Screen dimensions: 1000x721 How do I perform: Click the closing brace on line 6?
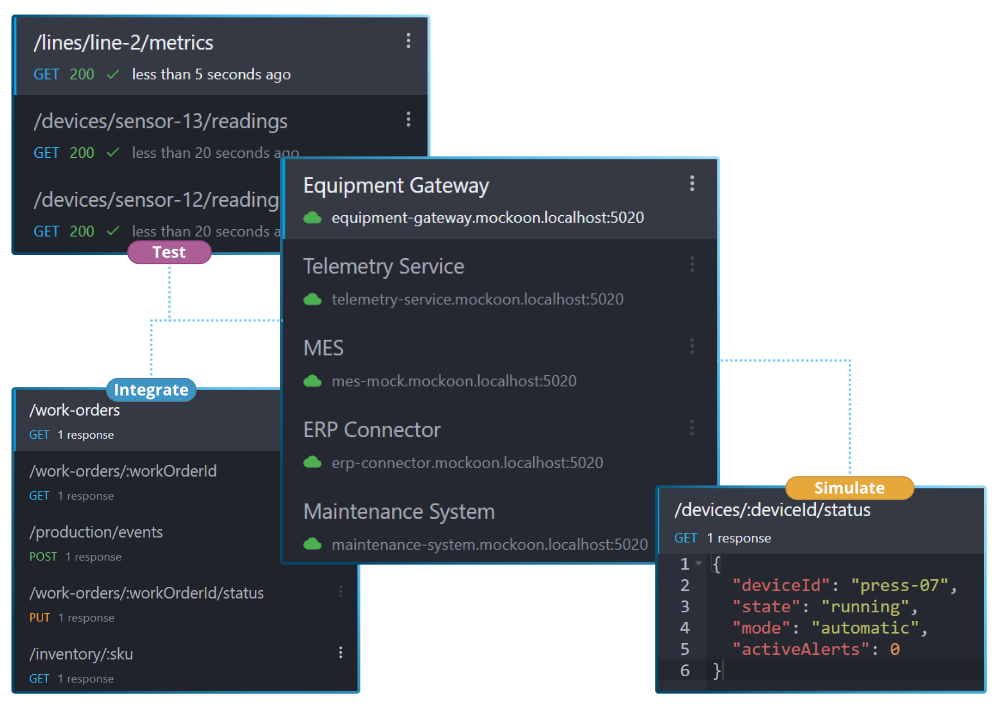(716, 670)
